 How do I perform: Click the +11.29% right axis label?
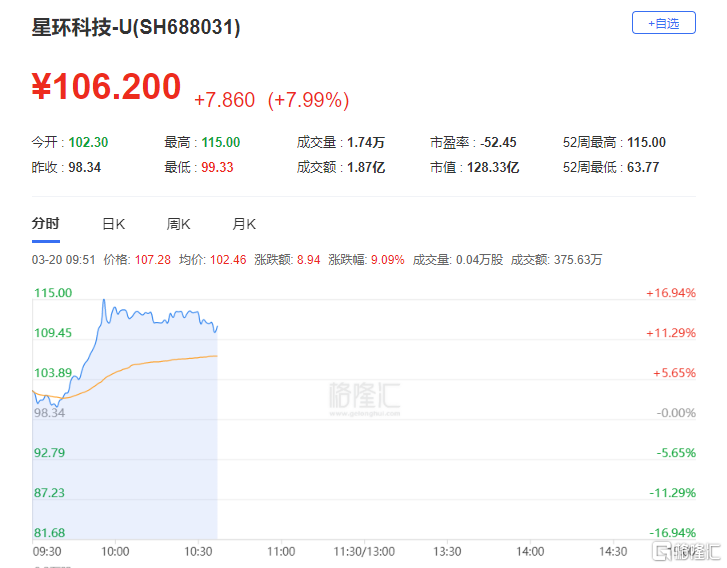[x=671, y=333]
